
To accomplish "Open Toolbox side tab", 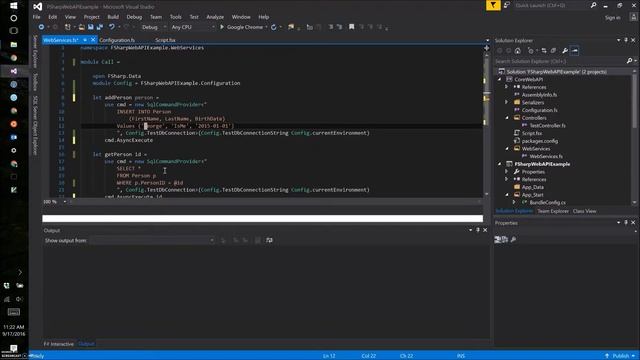I will coord(35,82).
